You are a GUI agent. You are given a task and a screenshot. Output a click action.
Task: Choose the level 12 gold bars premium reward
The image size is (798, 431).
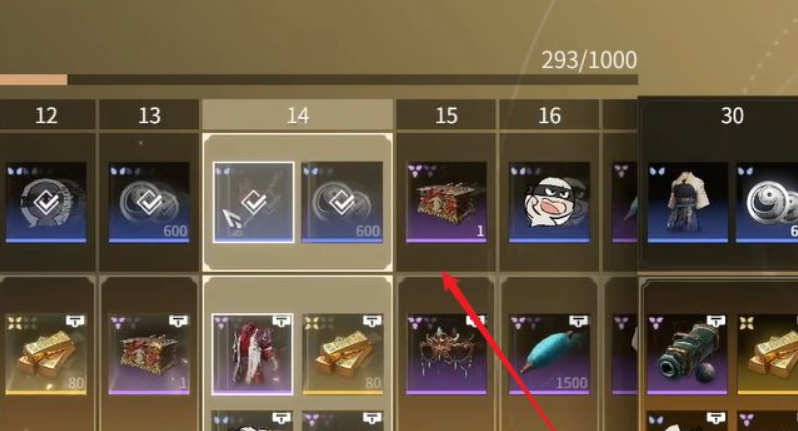point(46,354)
